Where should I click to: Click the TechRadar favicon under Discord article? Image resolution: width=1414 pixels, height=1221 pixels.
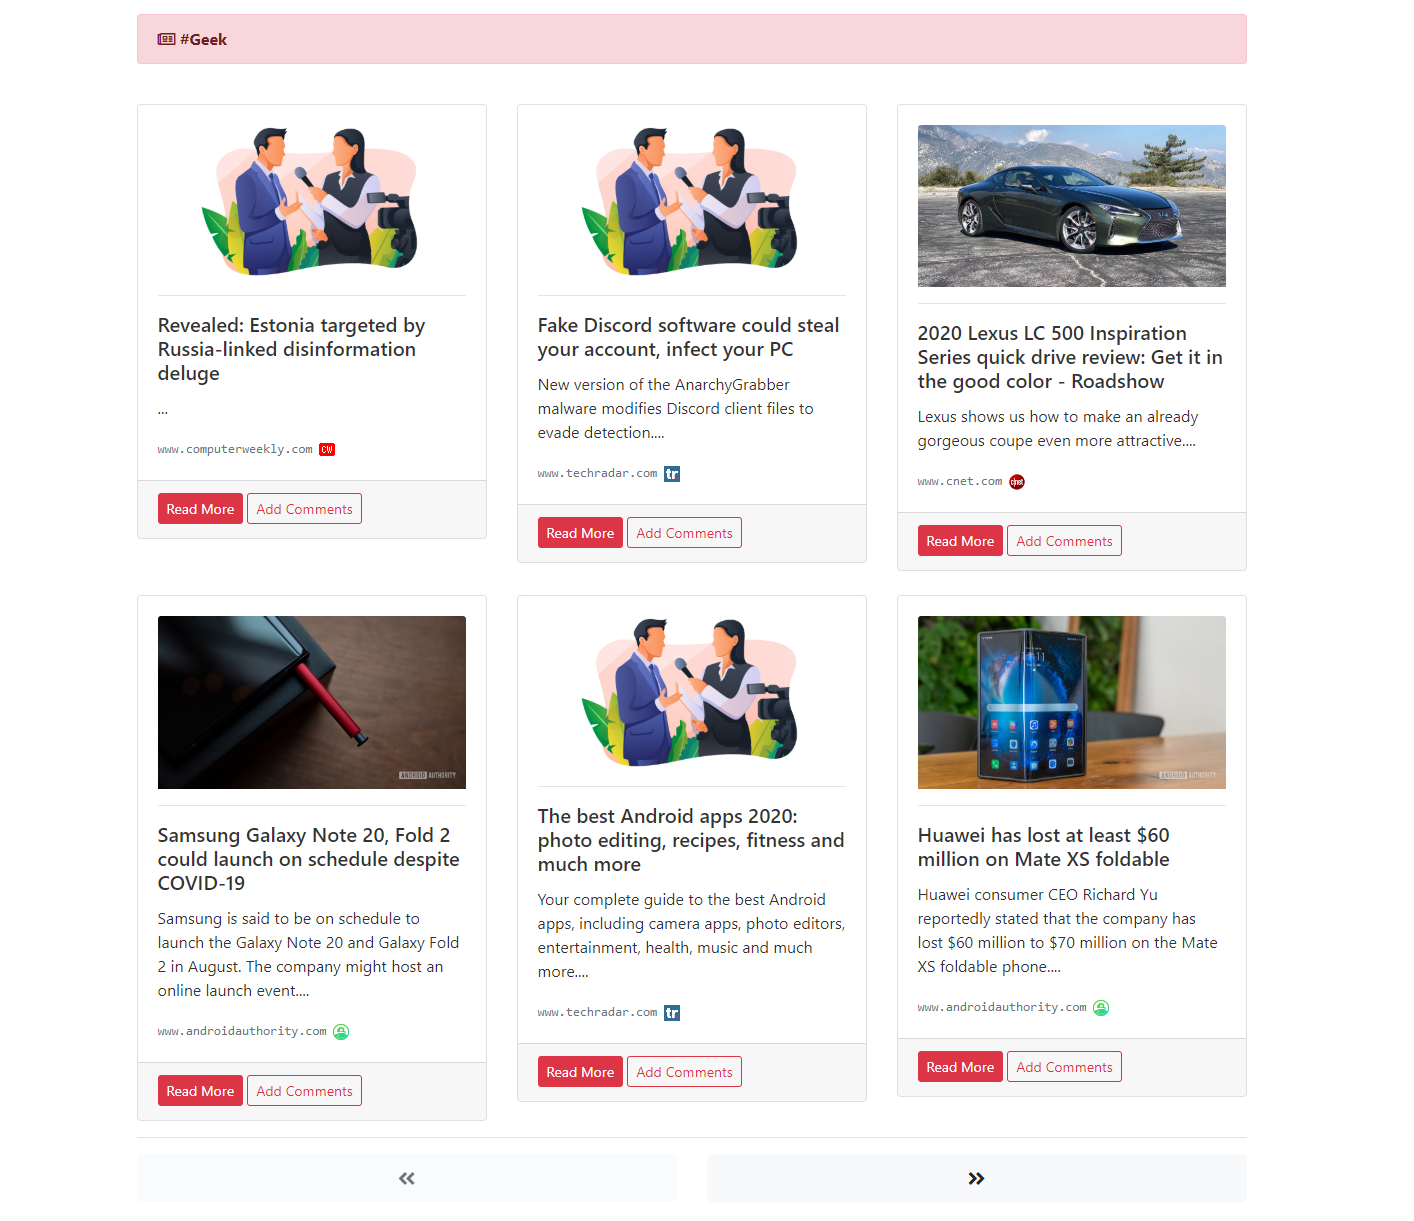point(672,474)
